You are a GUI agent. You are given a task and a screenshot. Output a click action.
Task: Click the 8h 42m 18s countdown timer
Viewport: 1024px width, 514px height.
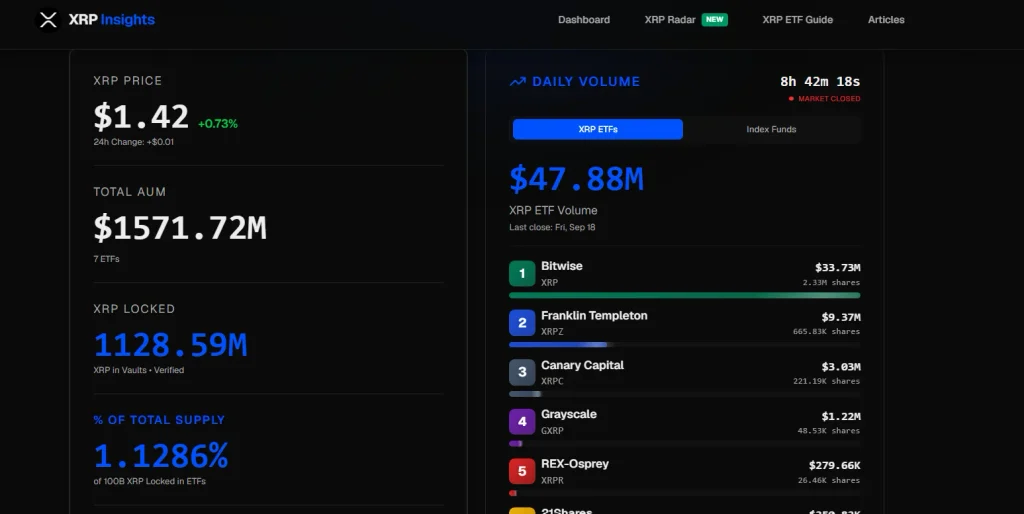point(820,82)
